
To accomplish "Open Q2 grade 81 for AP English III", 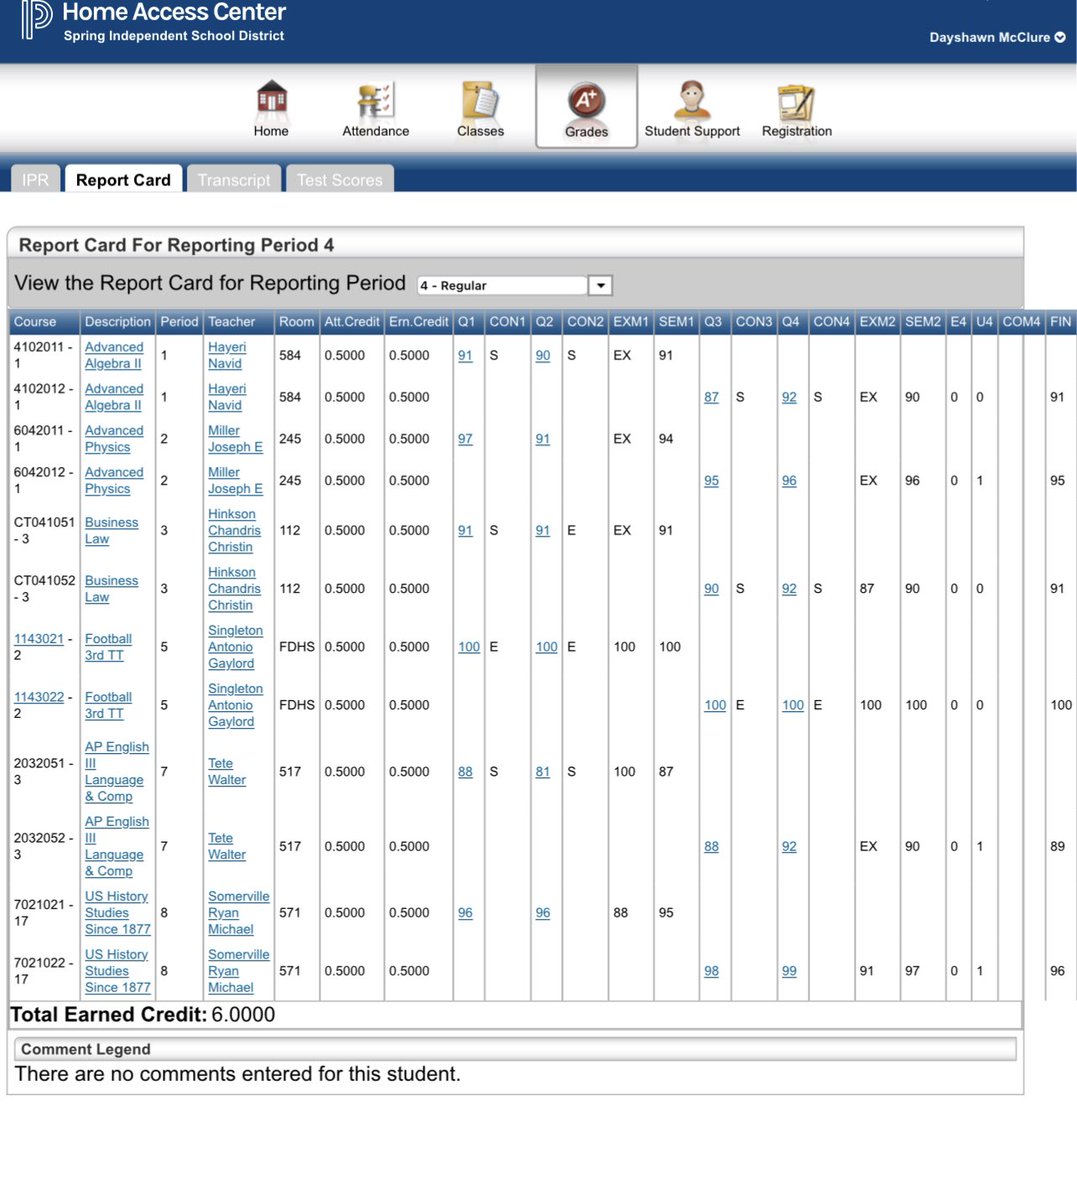I will click(543, 772).
